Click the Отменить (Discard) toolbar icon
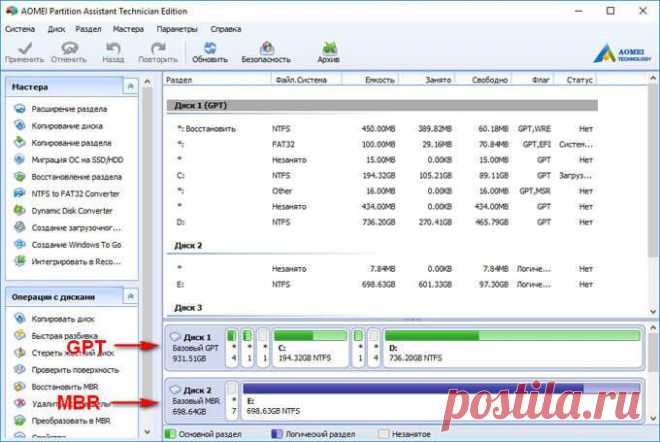Image resolution: width=660 pixels, height=442 pixels. [x=69, y=48]
